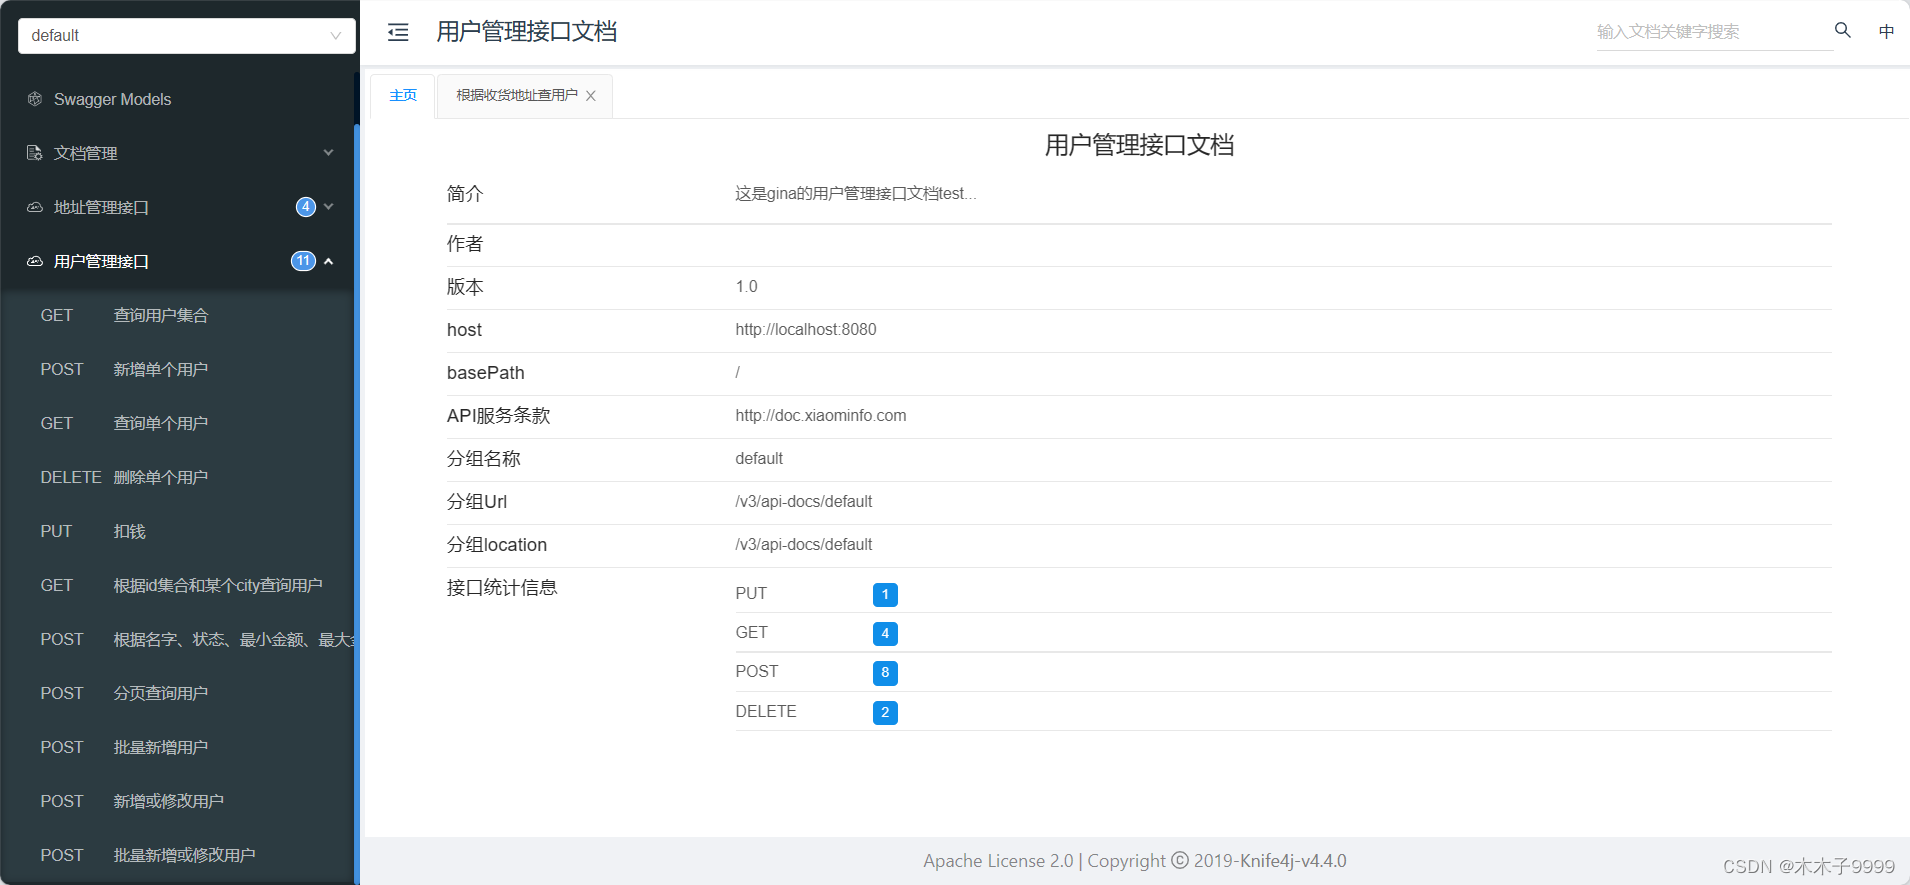Click the 用户管理接口 cloud icon
The width and height of the screenshot is (1910, 885).
(x=35, y=261)
